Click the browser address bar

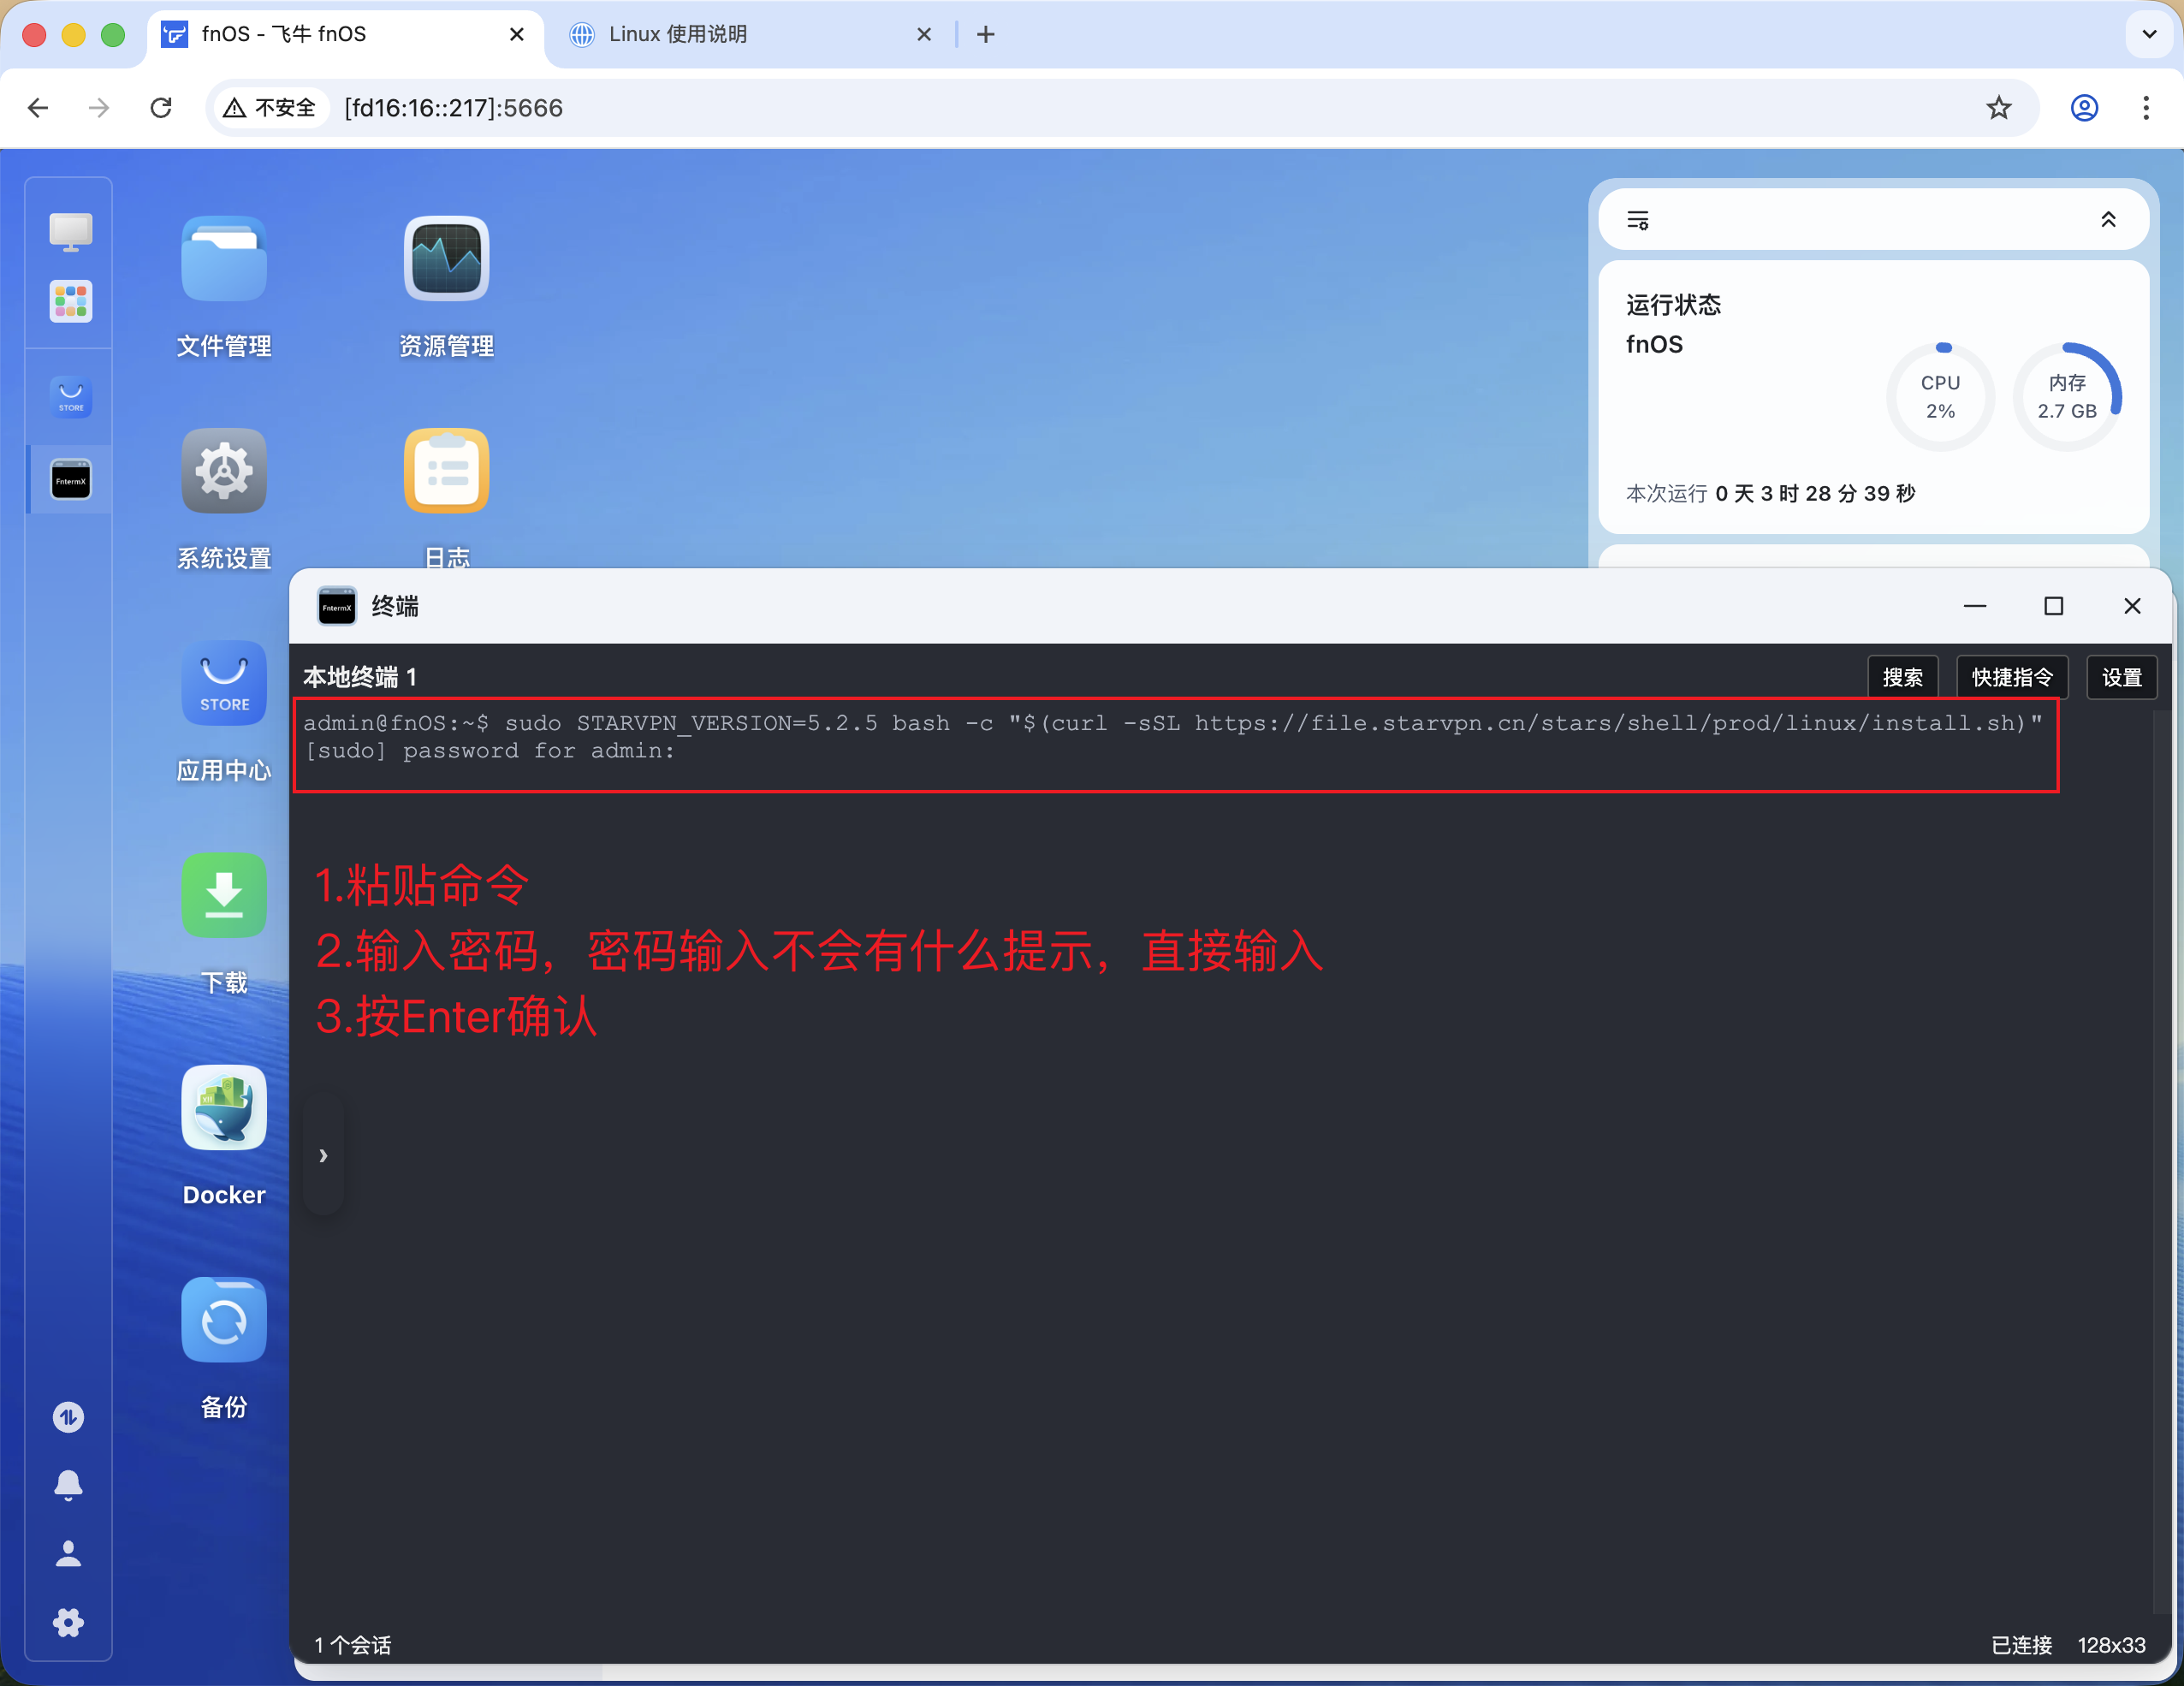pyautogui.click(x=700, y=108)
